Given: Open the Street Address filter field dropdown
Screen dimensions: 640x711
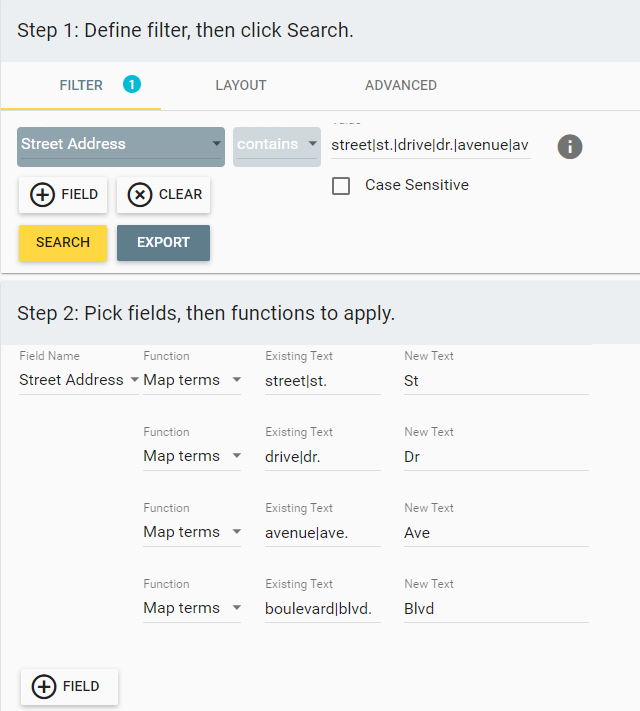Looking at the screenshot, I should (x=121, y=147).
